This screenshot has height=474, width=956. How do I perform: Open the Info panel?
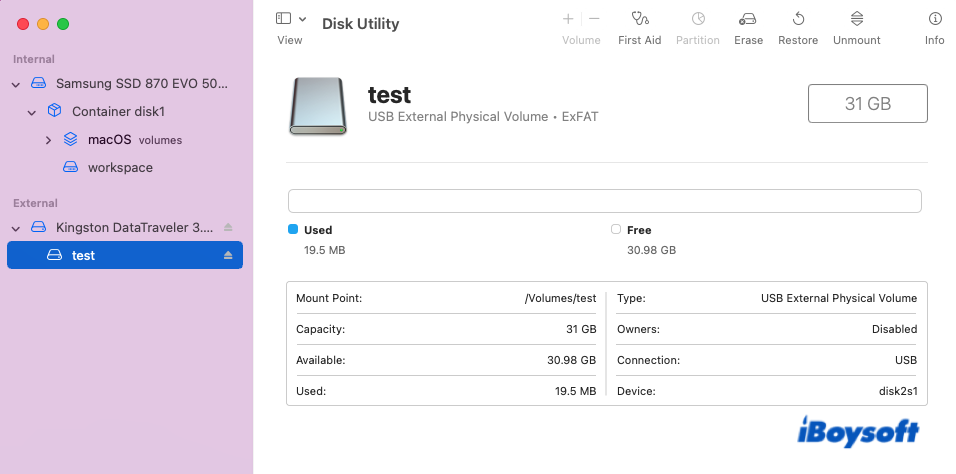coord(934,19)
